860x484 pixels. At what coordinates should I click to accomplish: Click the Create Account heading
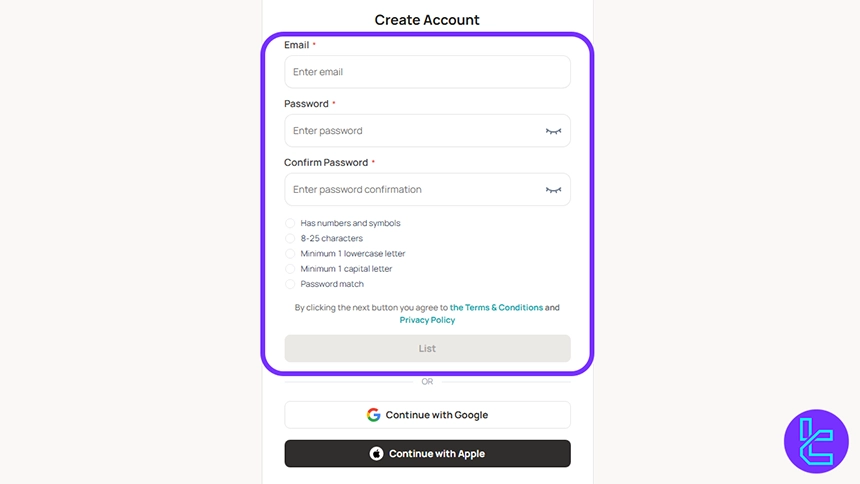(x=427, y=20)
